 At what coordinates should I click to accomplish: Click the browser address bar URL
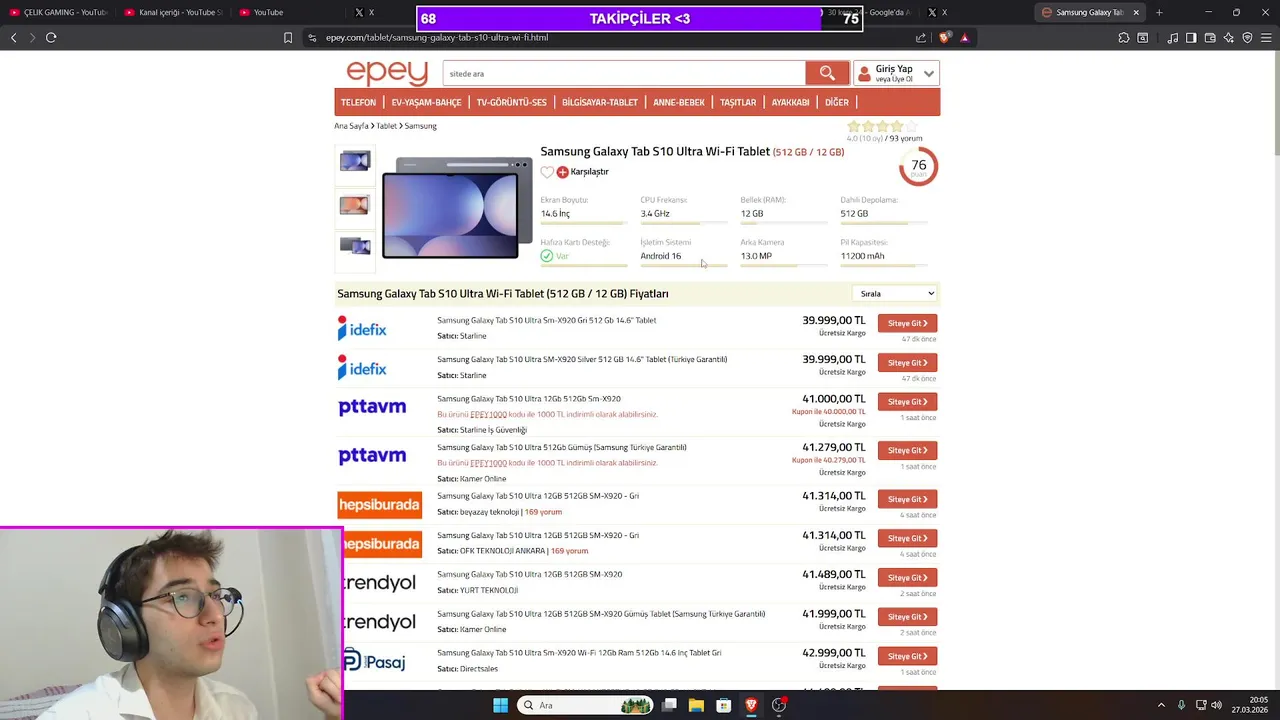(437, 37)
